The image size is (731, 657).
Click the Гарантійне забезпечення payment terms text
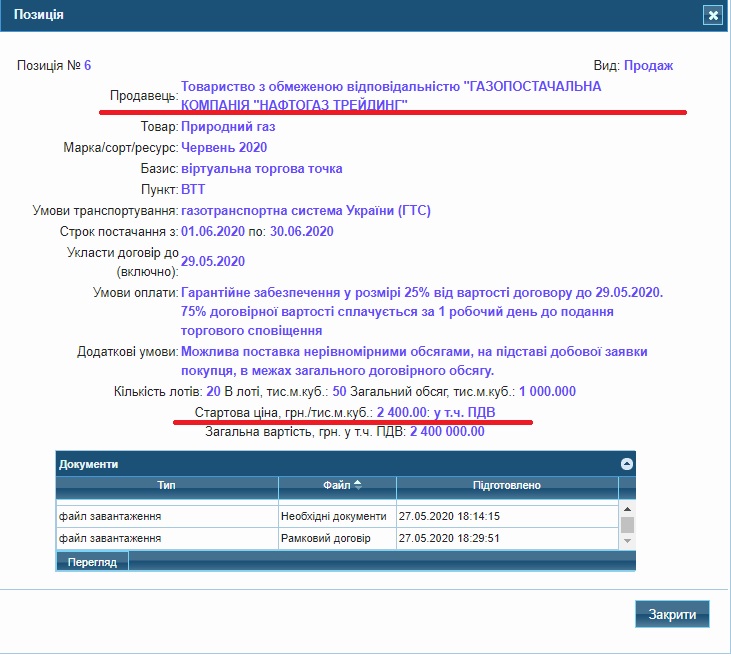422,311
